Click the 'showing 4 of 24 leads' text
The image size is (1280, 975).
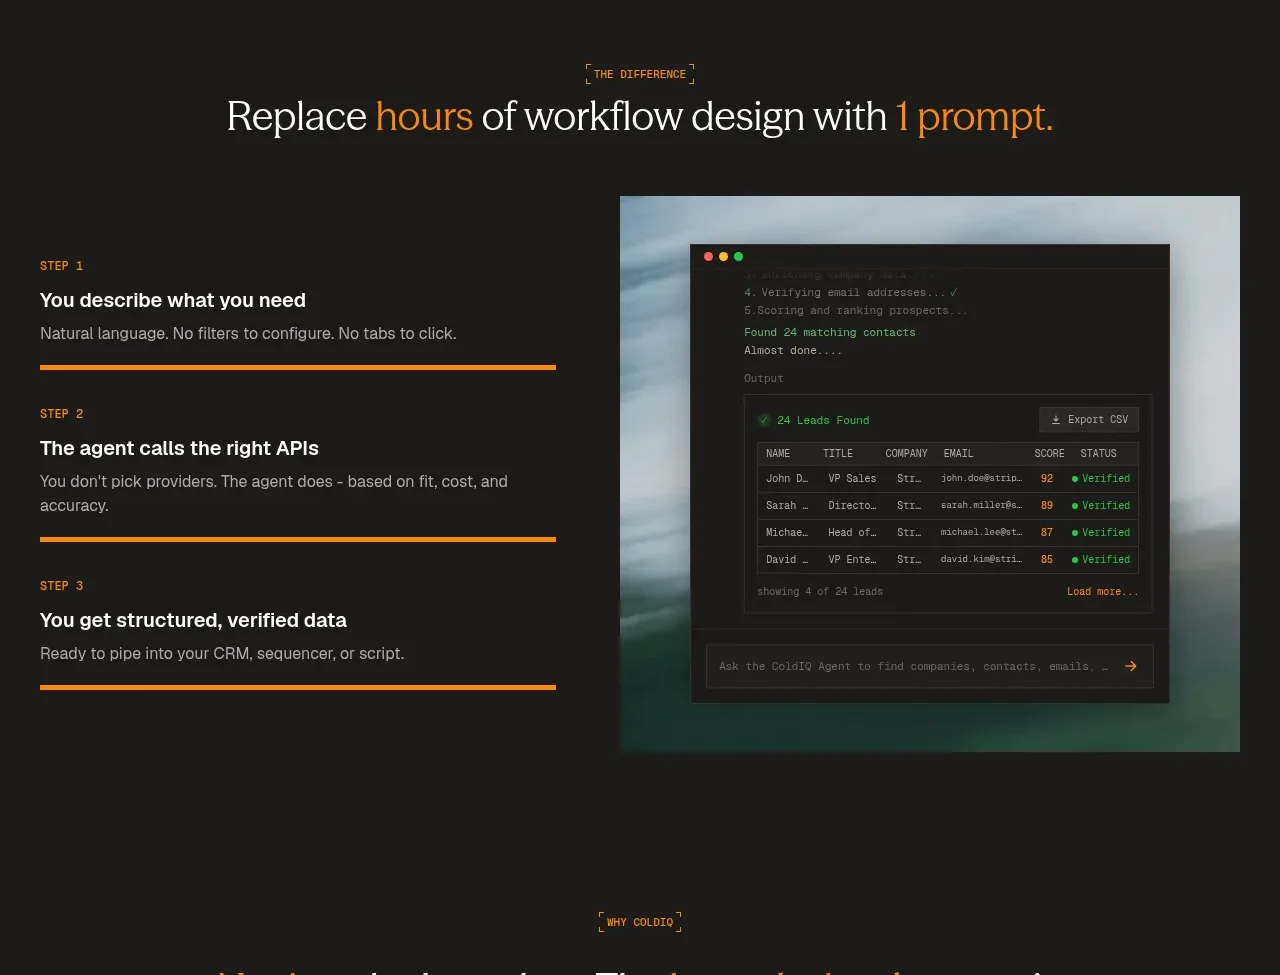[820, 592]
